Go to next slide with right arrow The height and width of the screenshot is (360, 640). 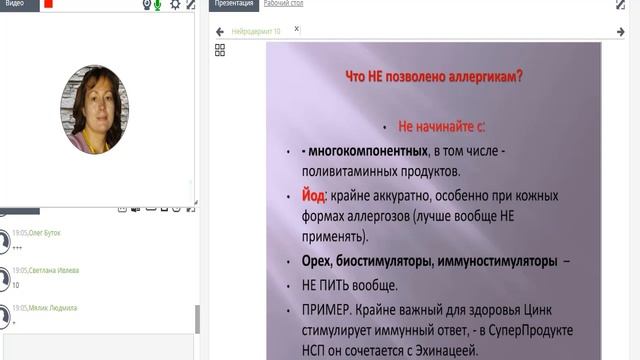tap(620, 31)
